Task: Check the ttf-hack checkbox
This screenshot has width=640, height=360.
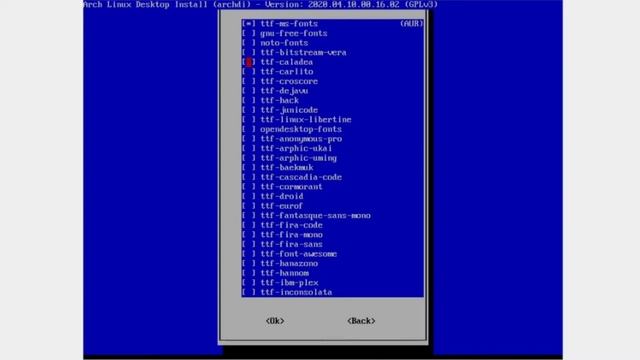Action: click(249, 100)
